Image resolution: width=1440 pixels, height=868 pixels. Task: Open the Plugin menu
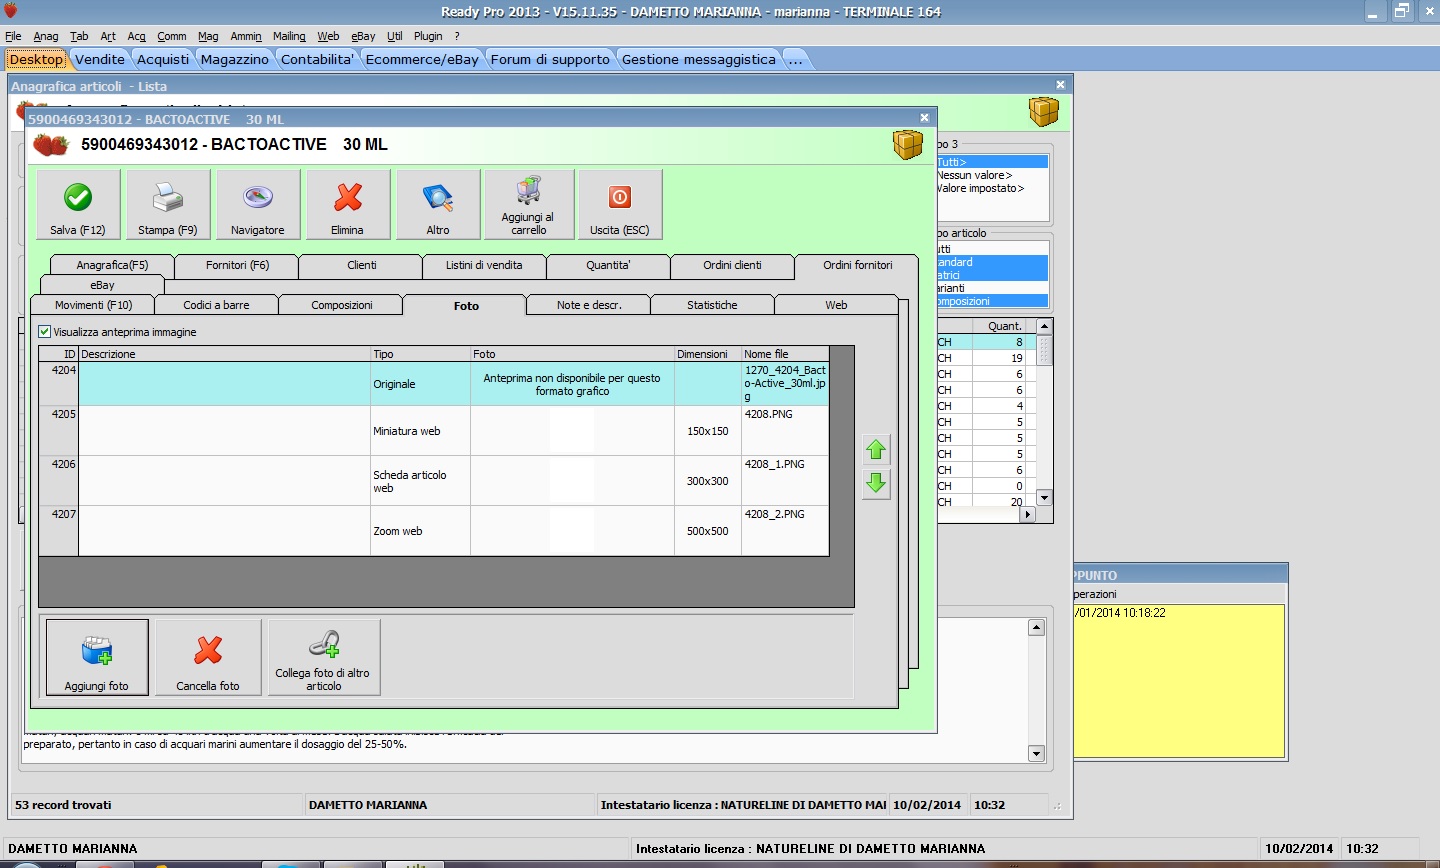pyautogui.click(x=428, y=36)
